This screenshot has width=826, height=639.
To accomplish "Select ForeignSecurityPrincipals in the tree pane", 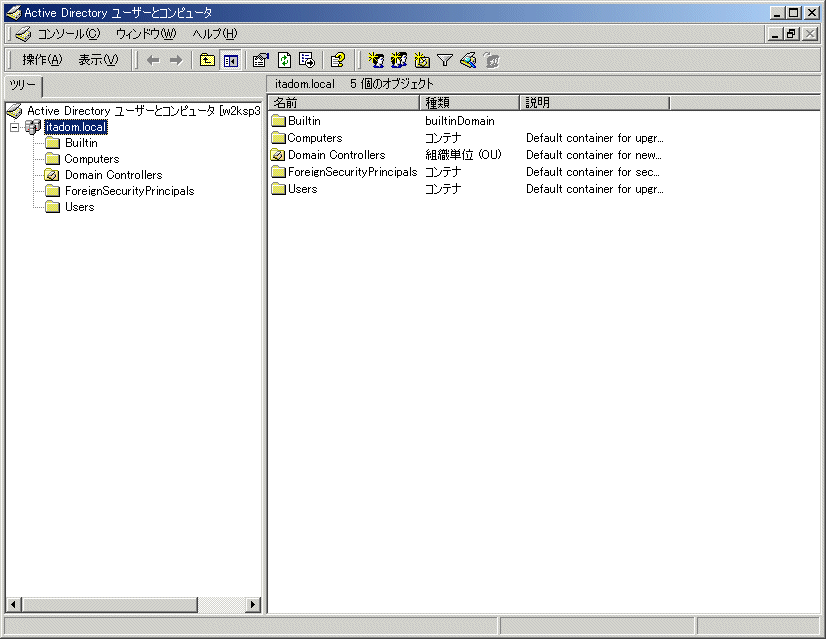I will (130, 191).
